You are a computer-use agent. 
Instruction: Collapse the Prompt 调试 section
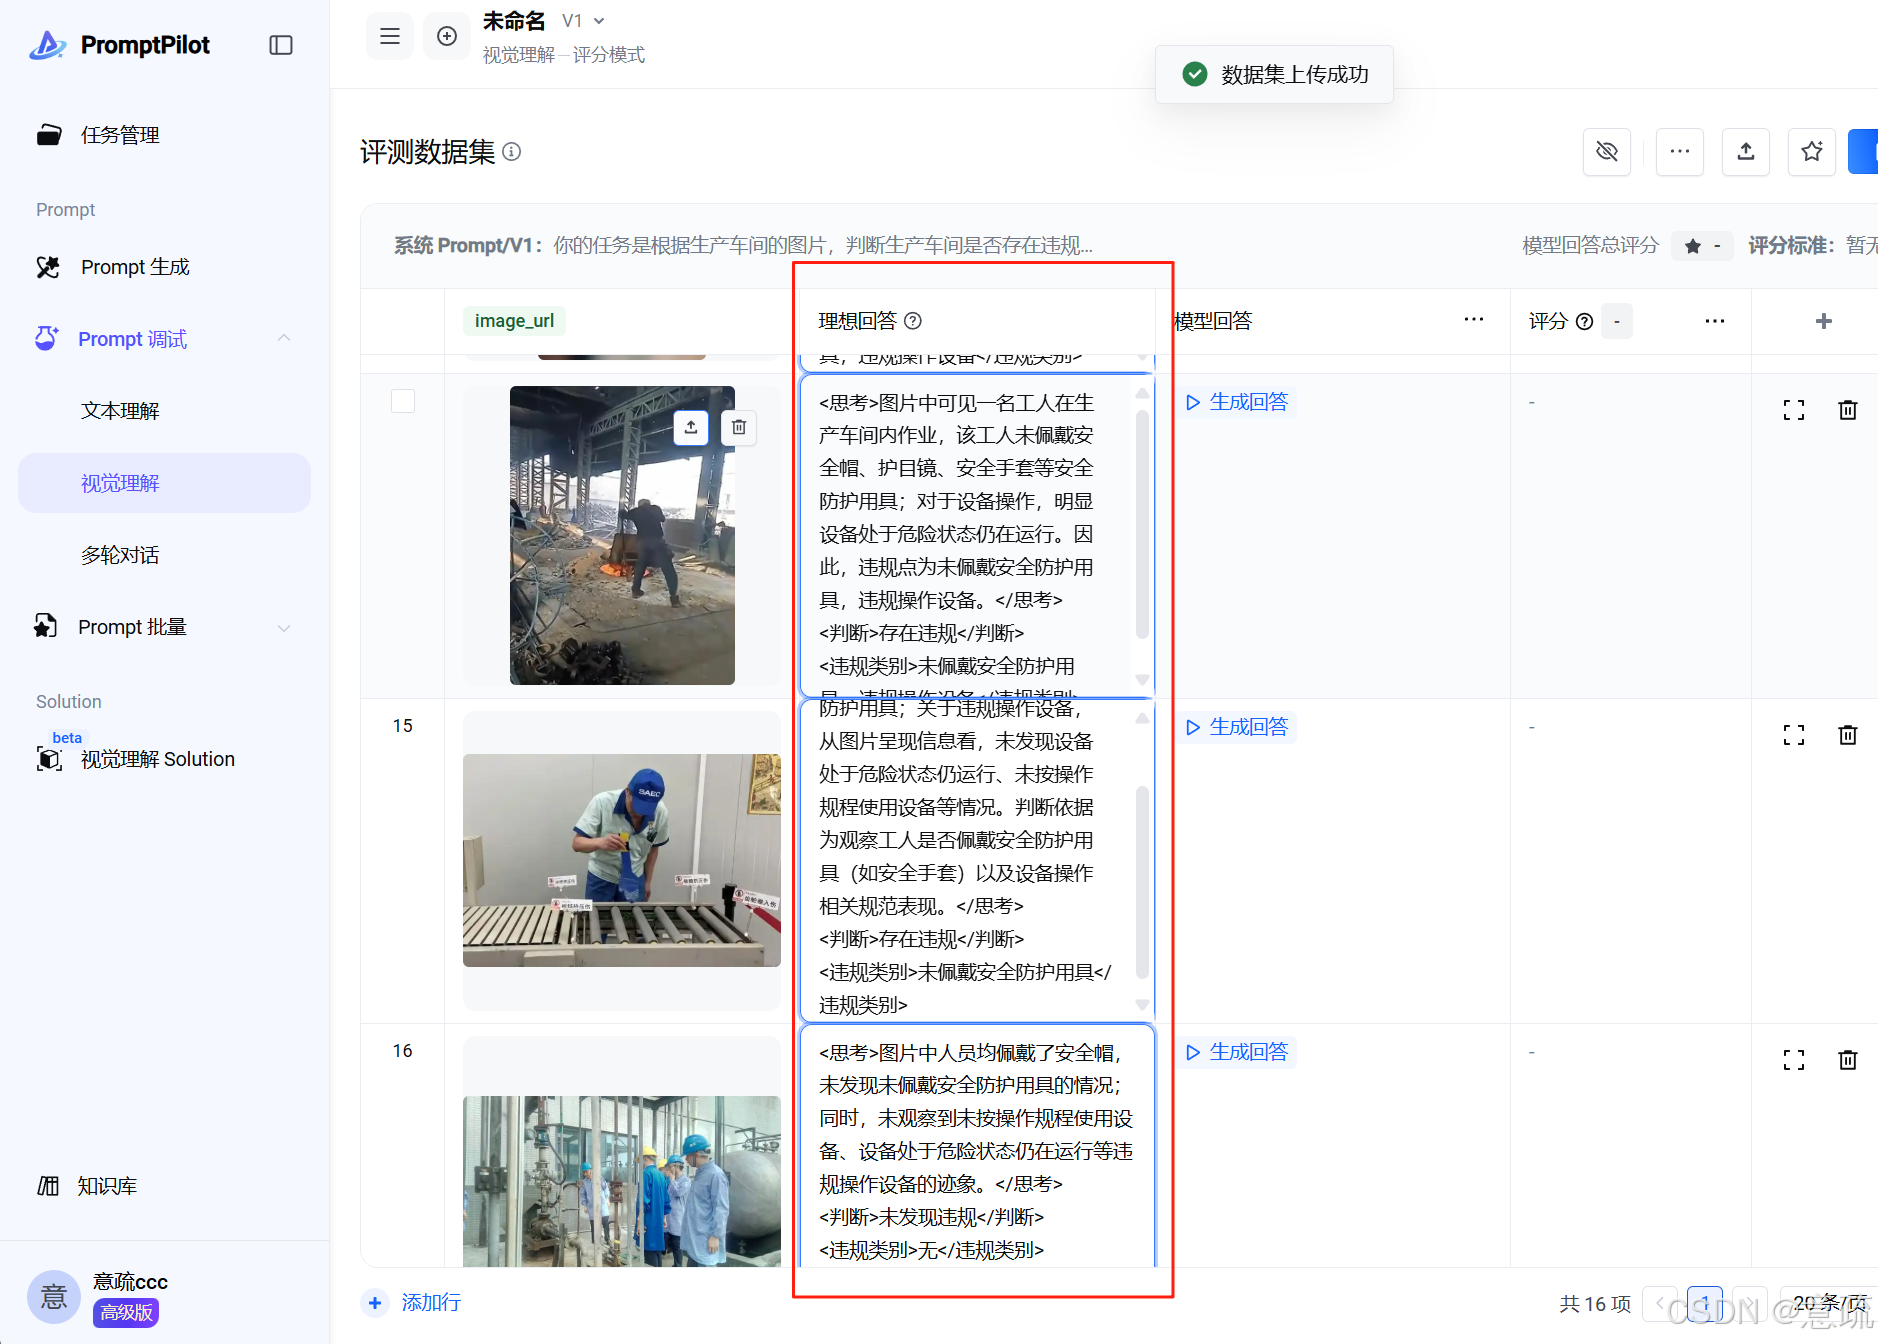tap(284, 339)
